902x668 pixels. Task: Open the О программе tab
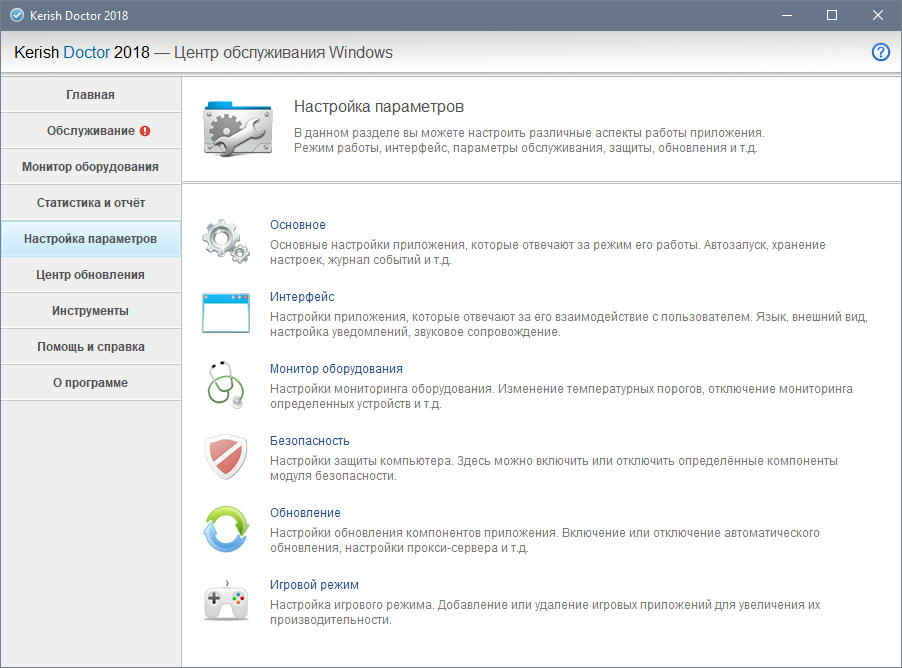(x=91, y=383)
